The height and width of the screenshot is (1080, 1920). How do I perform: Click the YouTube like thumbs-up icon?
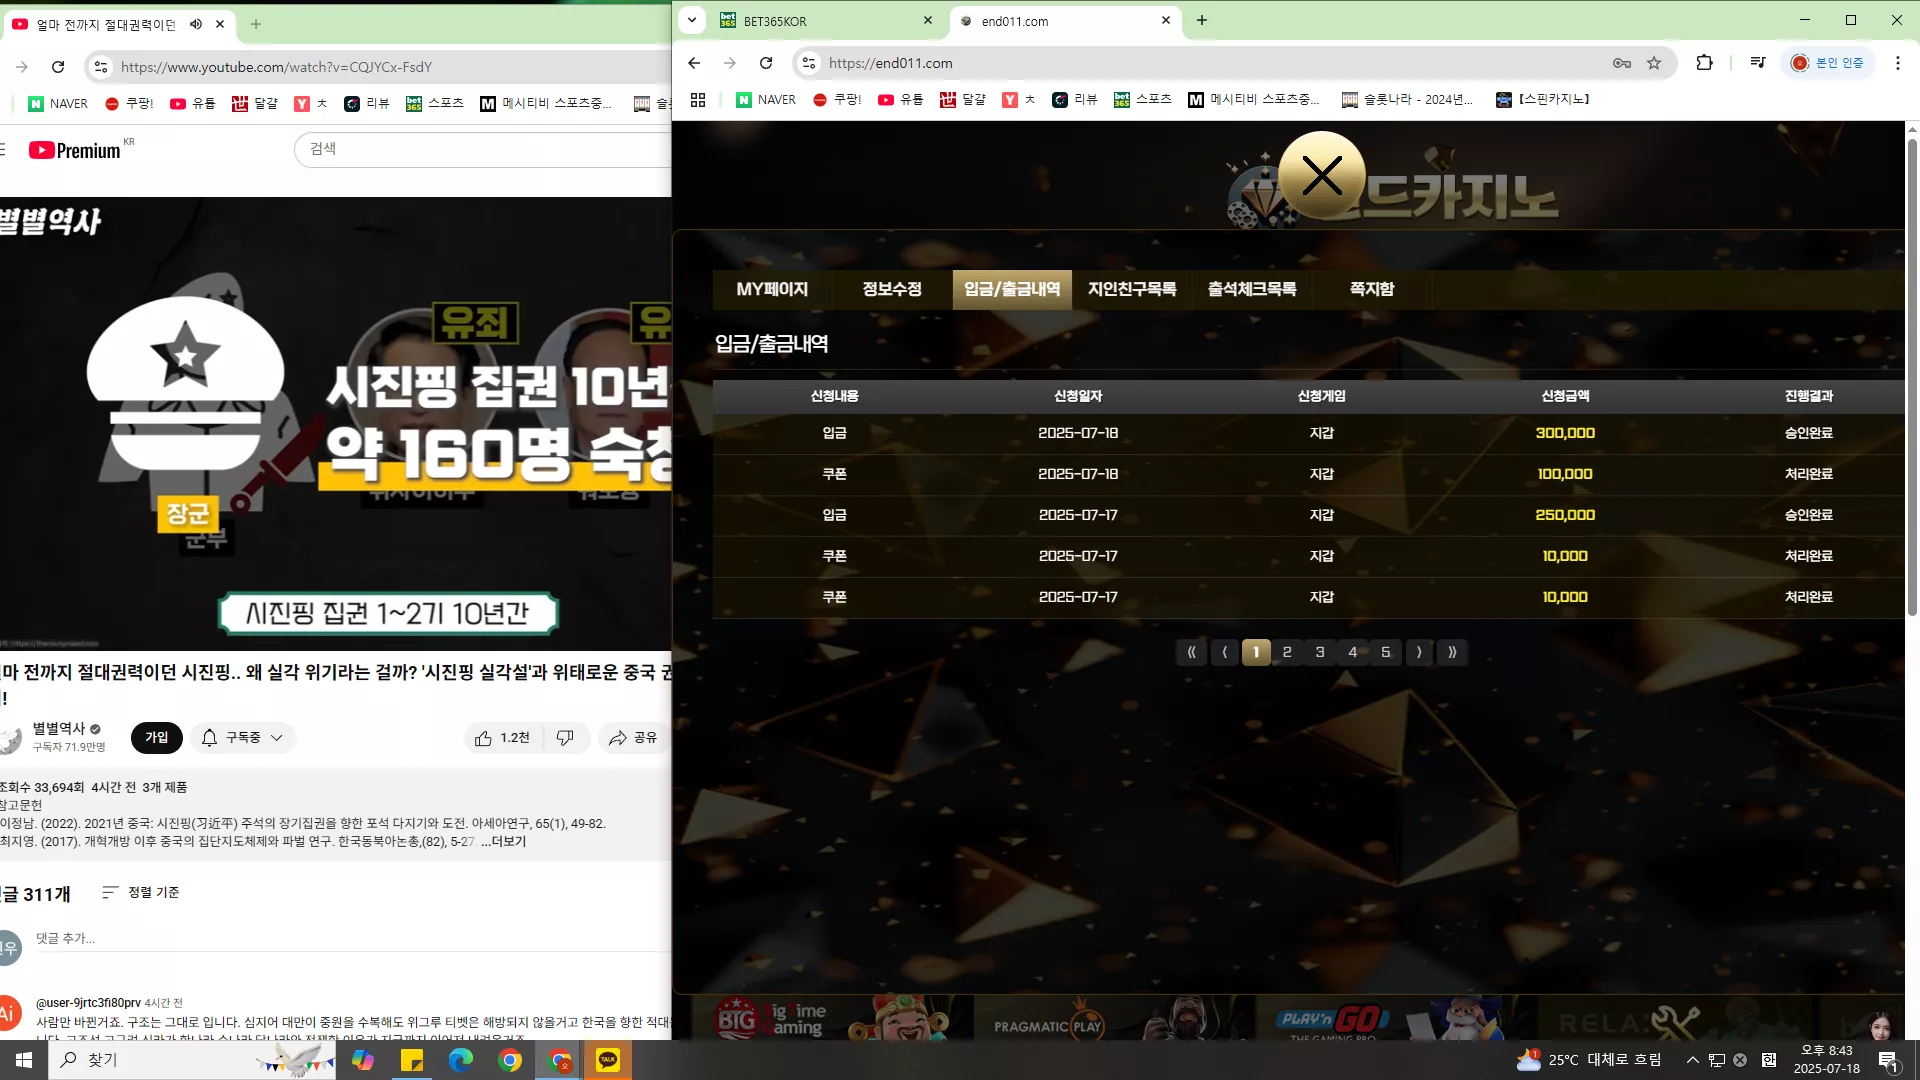pyautogui.click(x=484, y=738)
